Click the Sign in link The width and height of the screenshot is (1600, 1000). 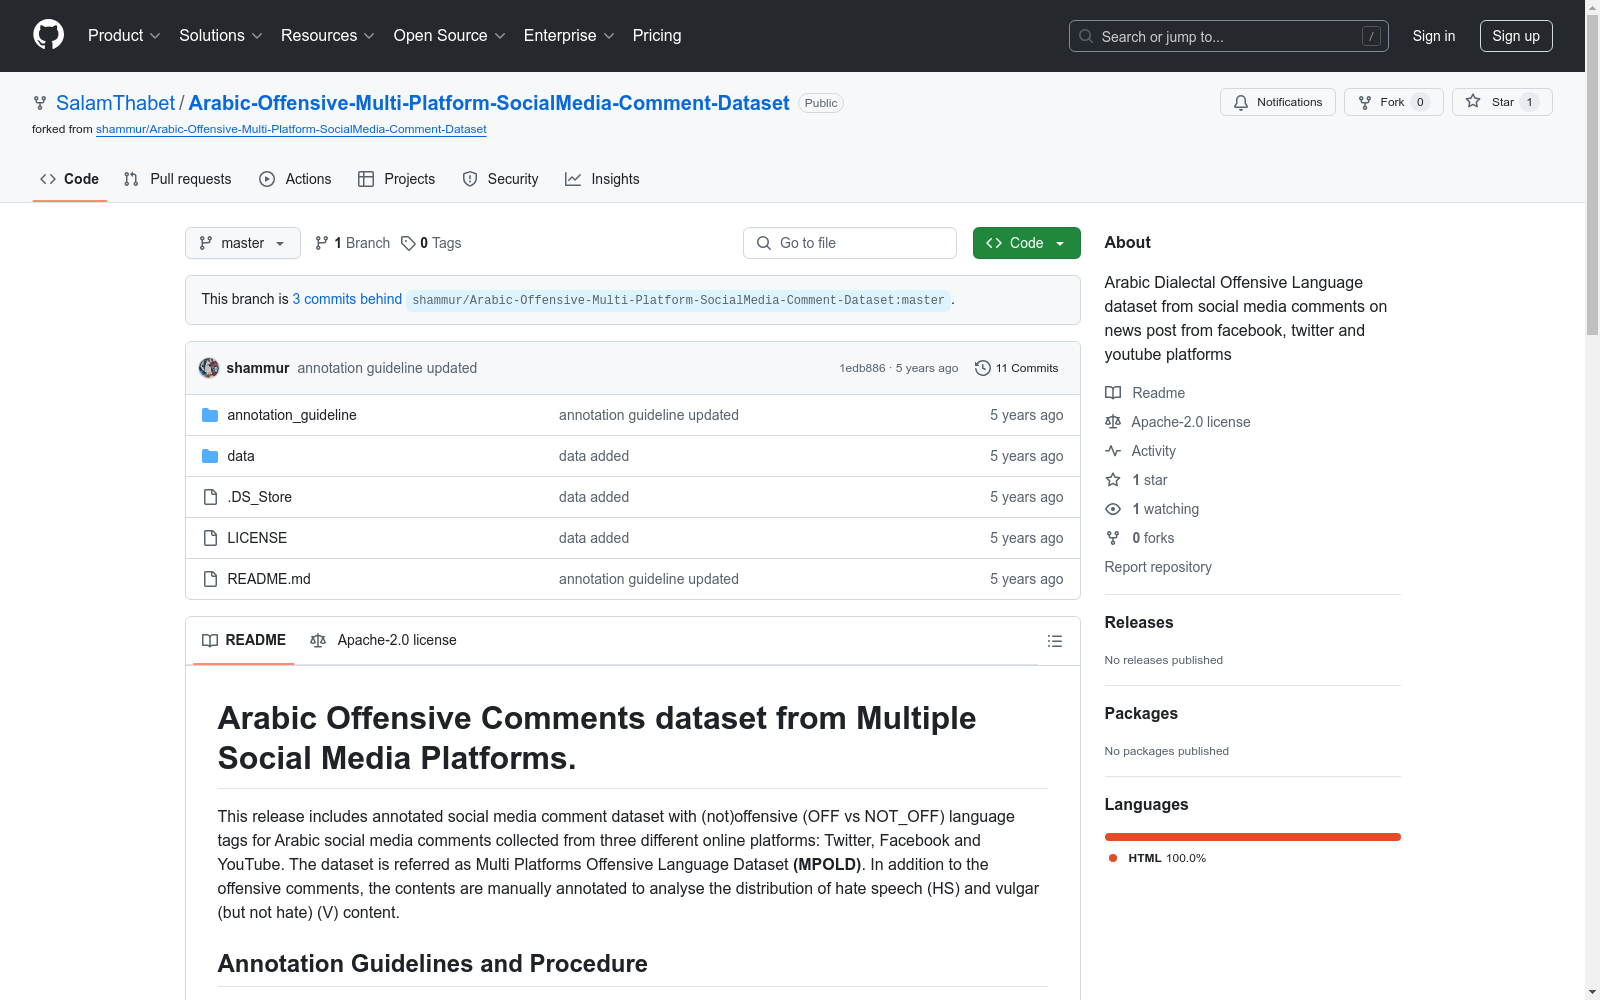coord(1433,36)
